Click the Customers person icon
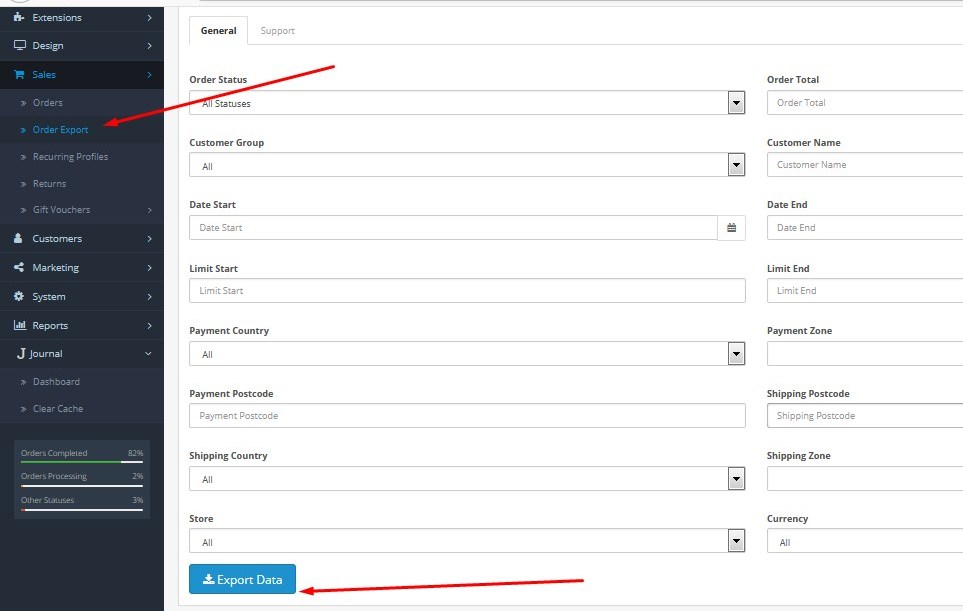 18,238
